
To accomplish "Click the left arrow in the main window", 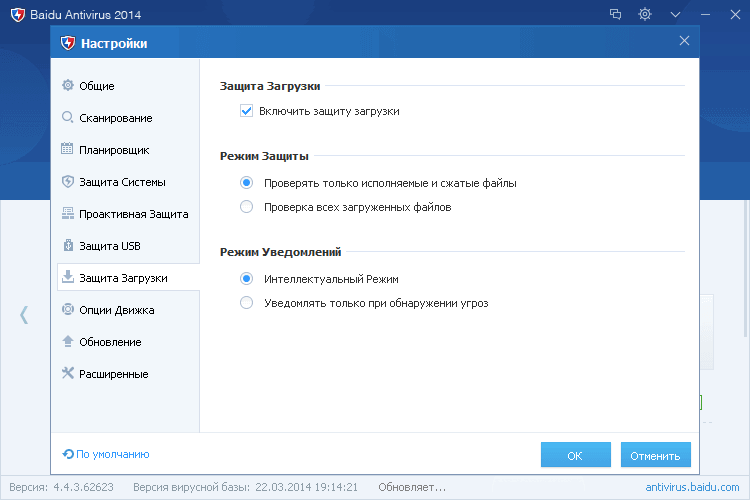I will 24,315.
